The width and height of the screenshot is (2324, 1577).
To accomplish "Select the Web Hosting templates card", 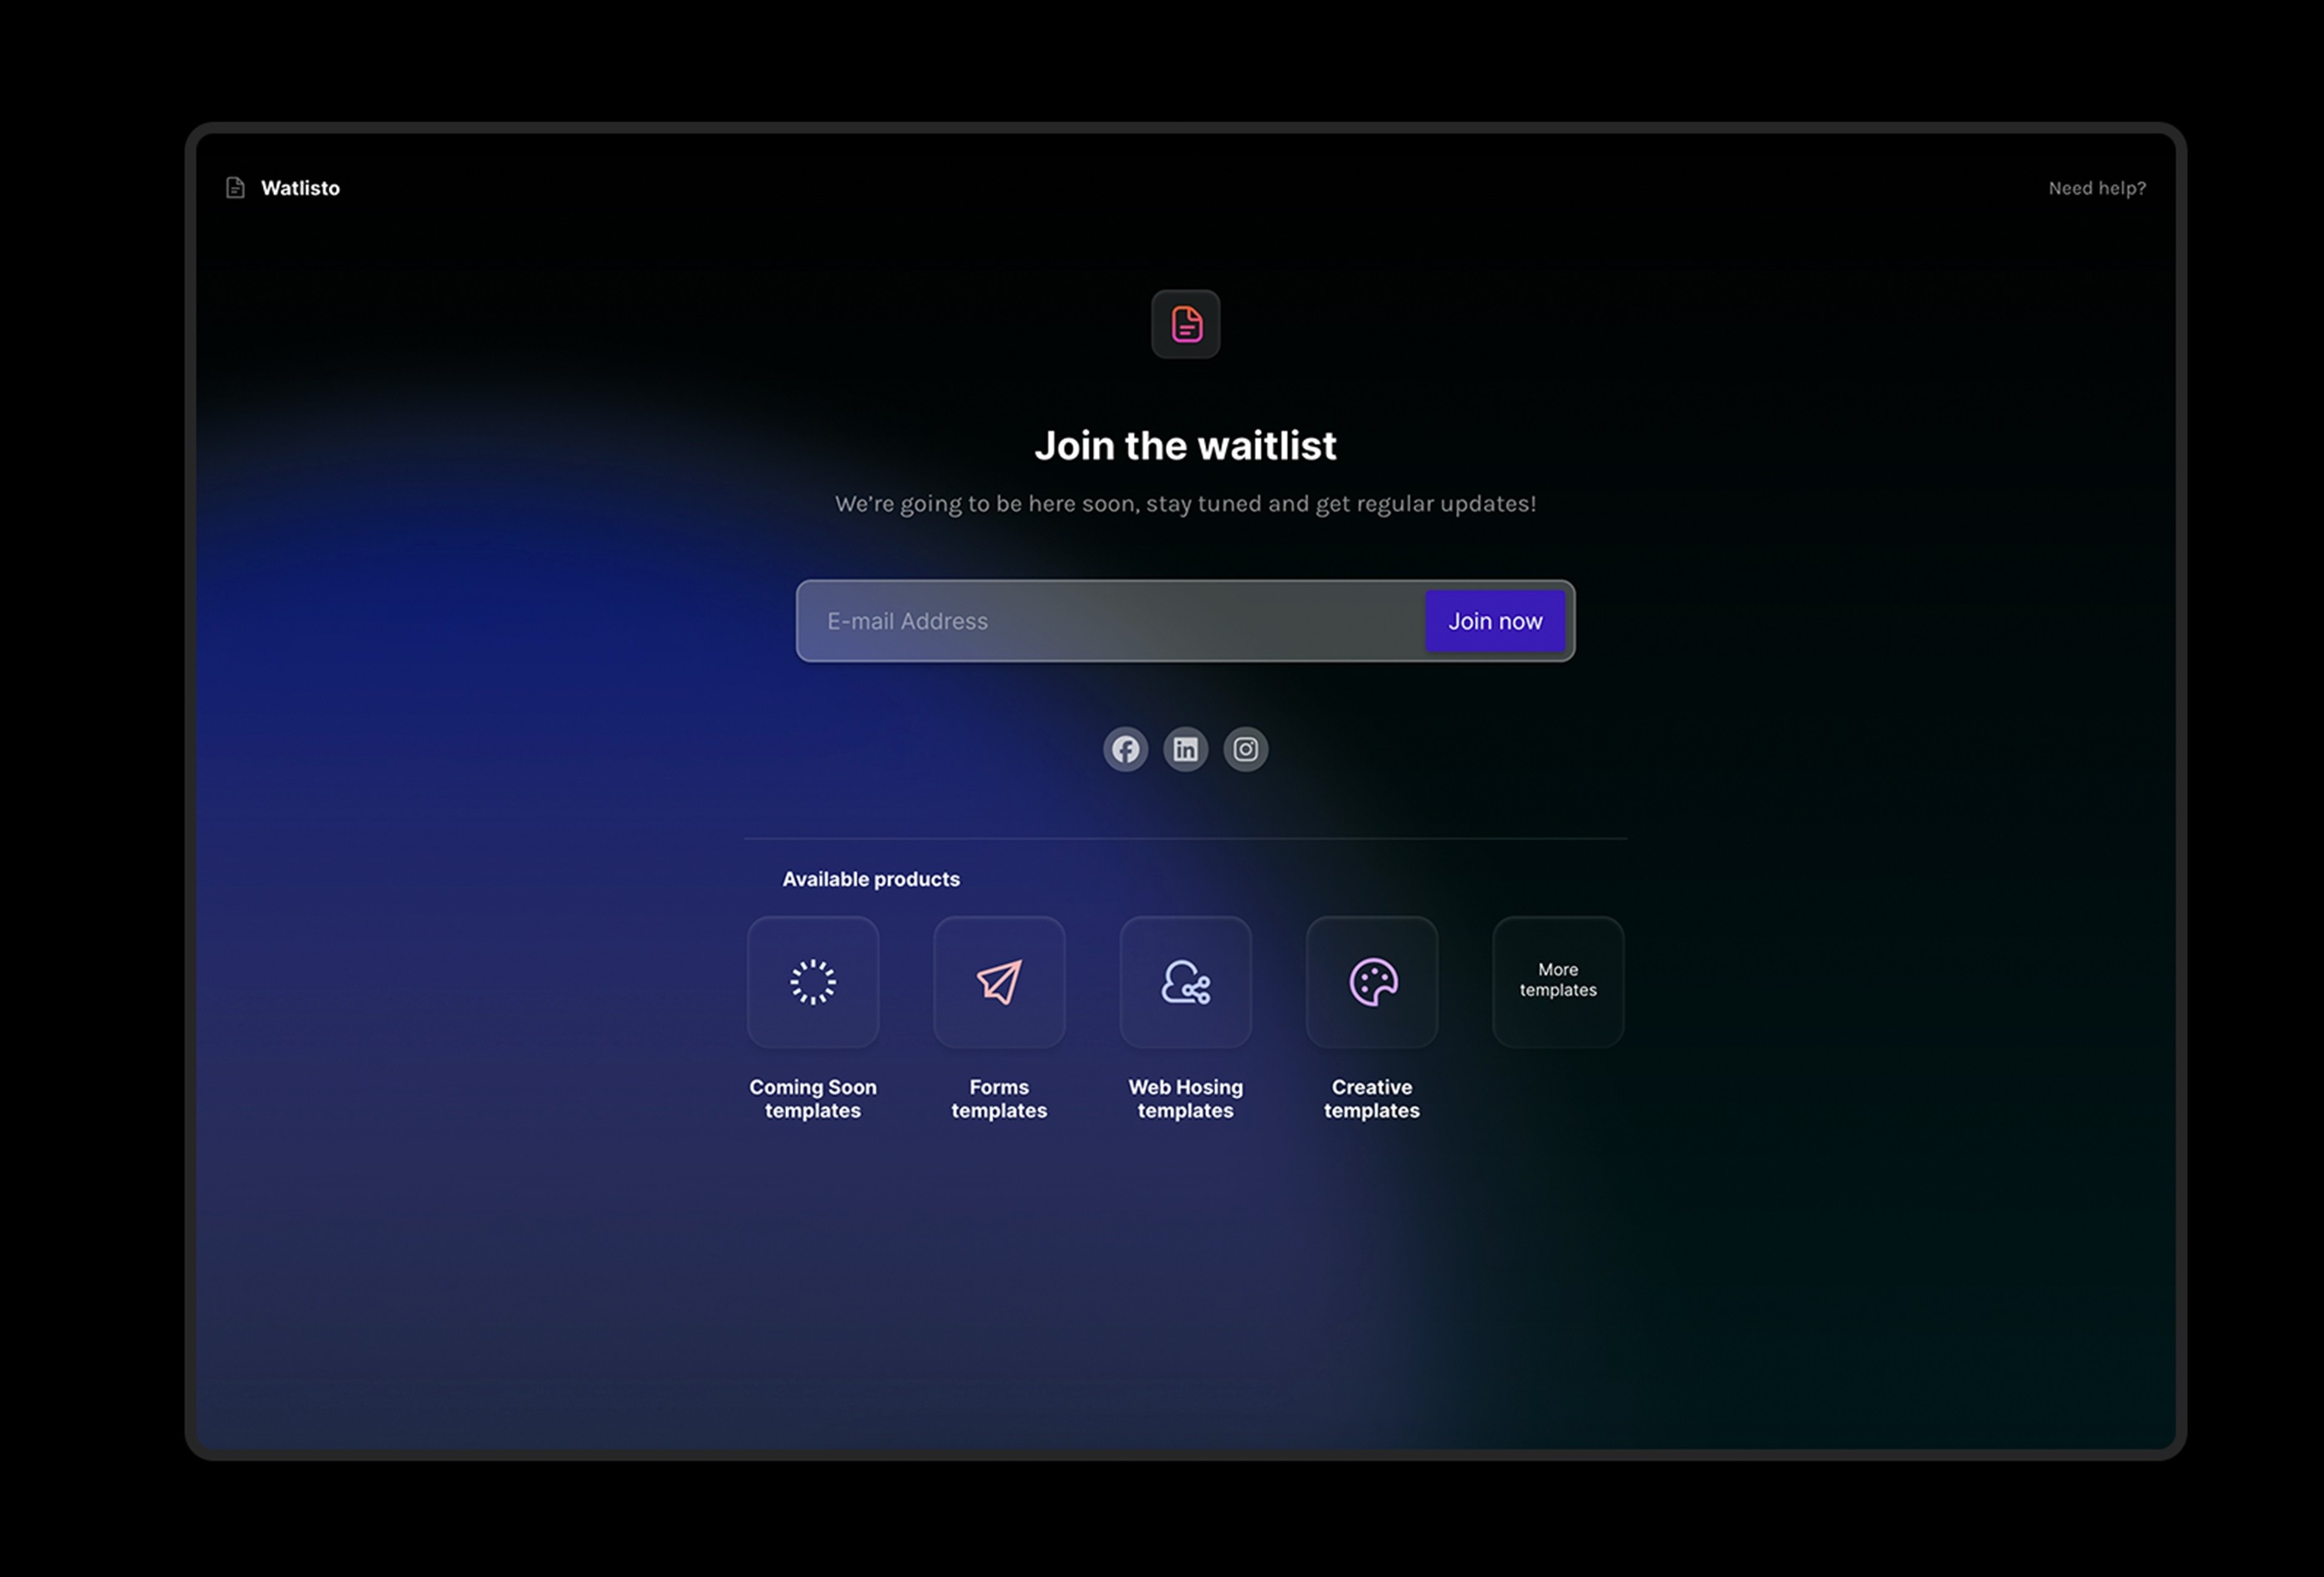I will pos(1186,982).
